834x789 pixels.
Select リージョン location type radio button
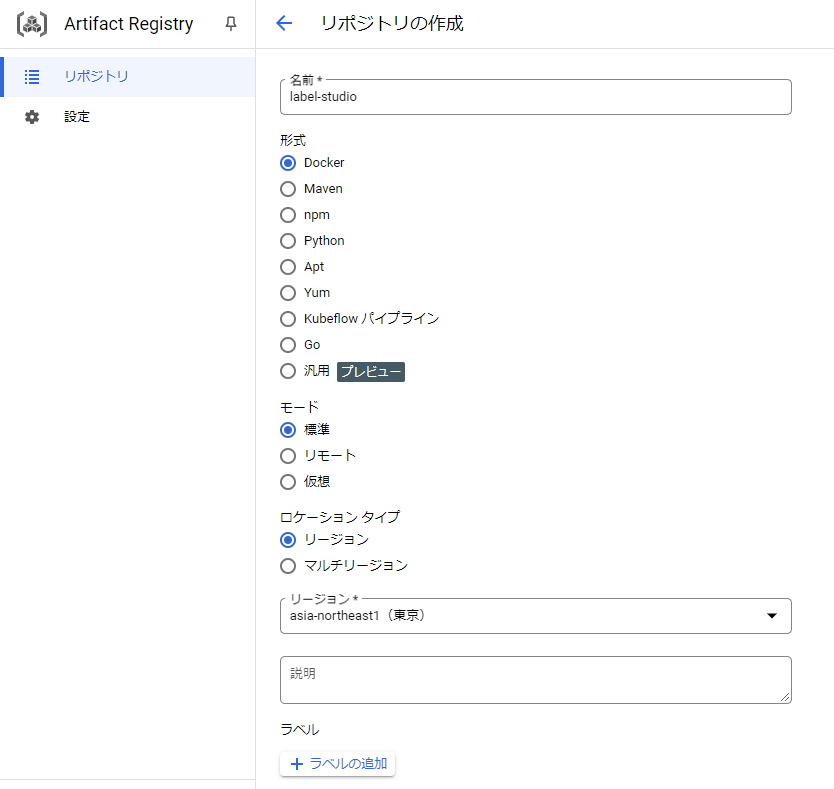pyautogui.click(x=288, y=540)
